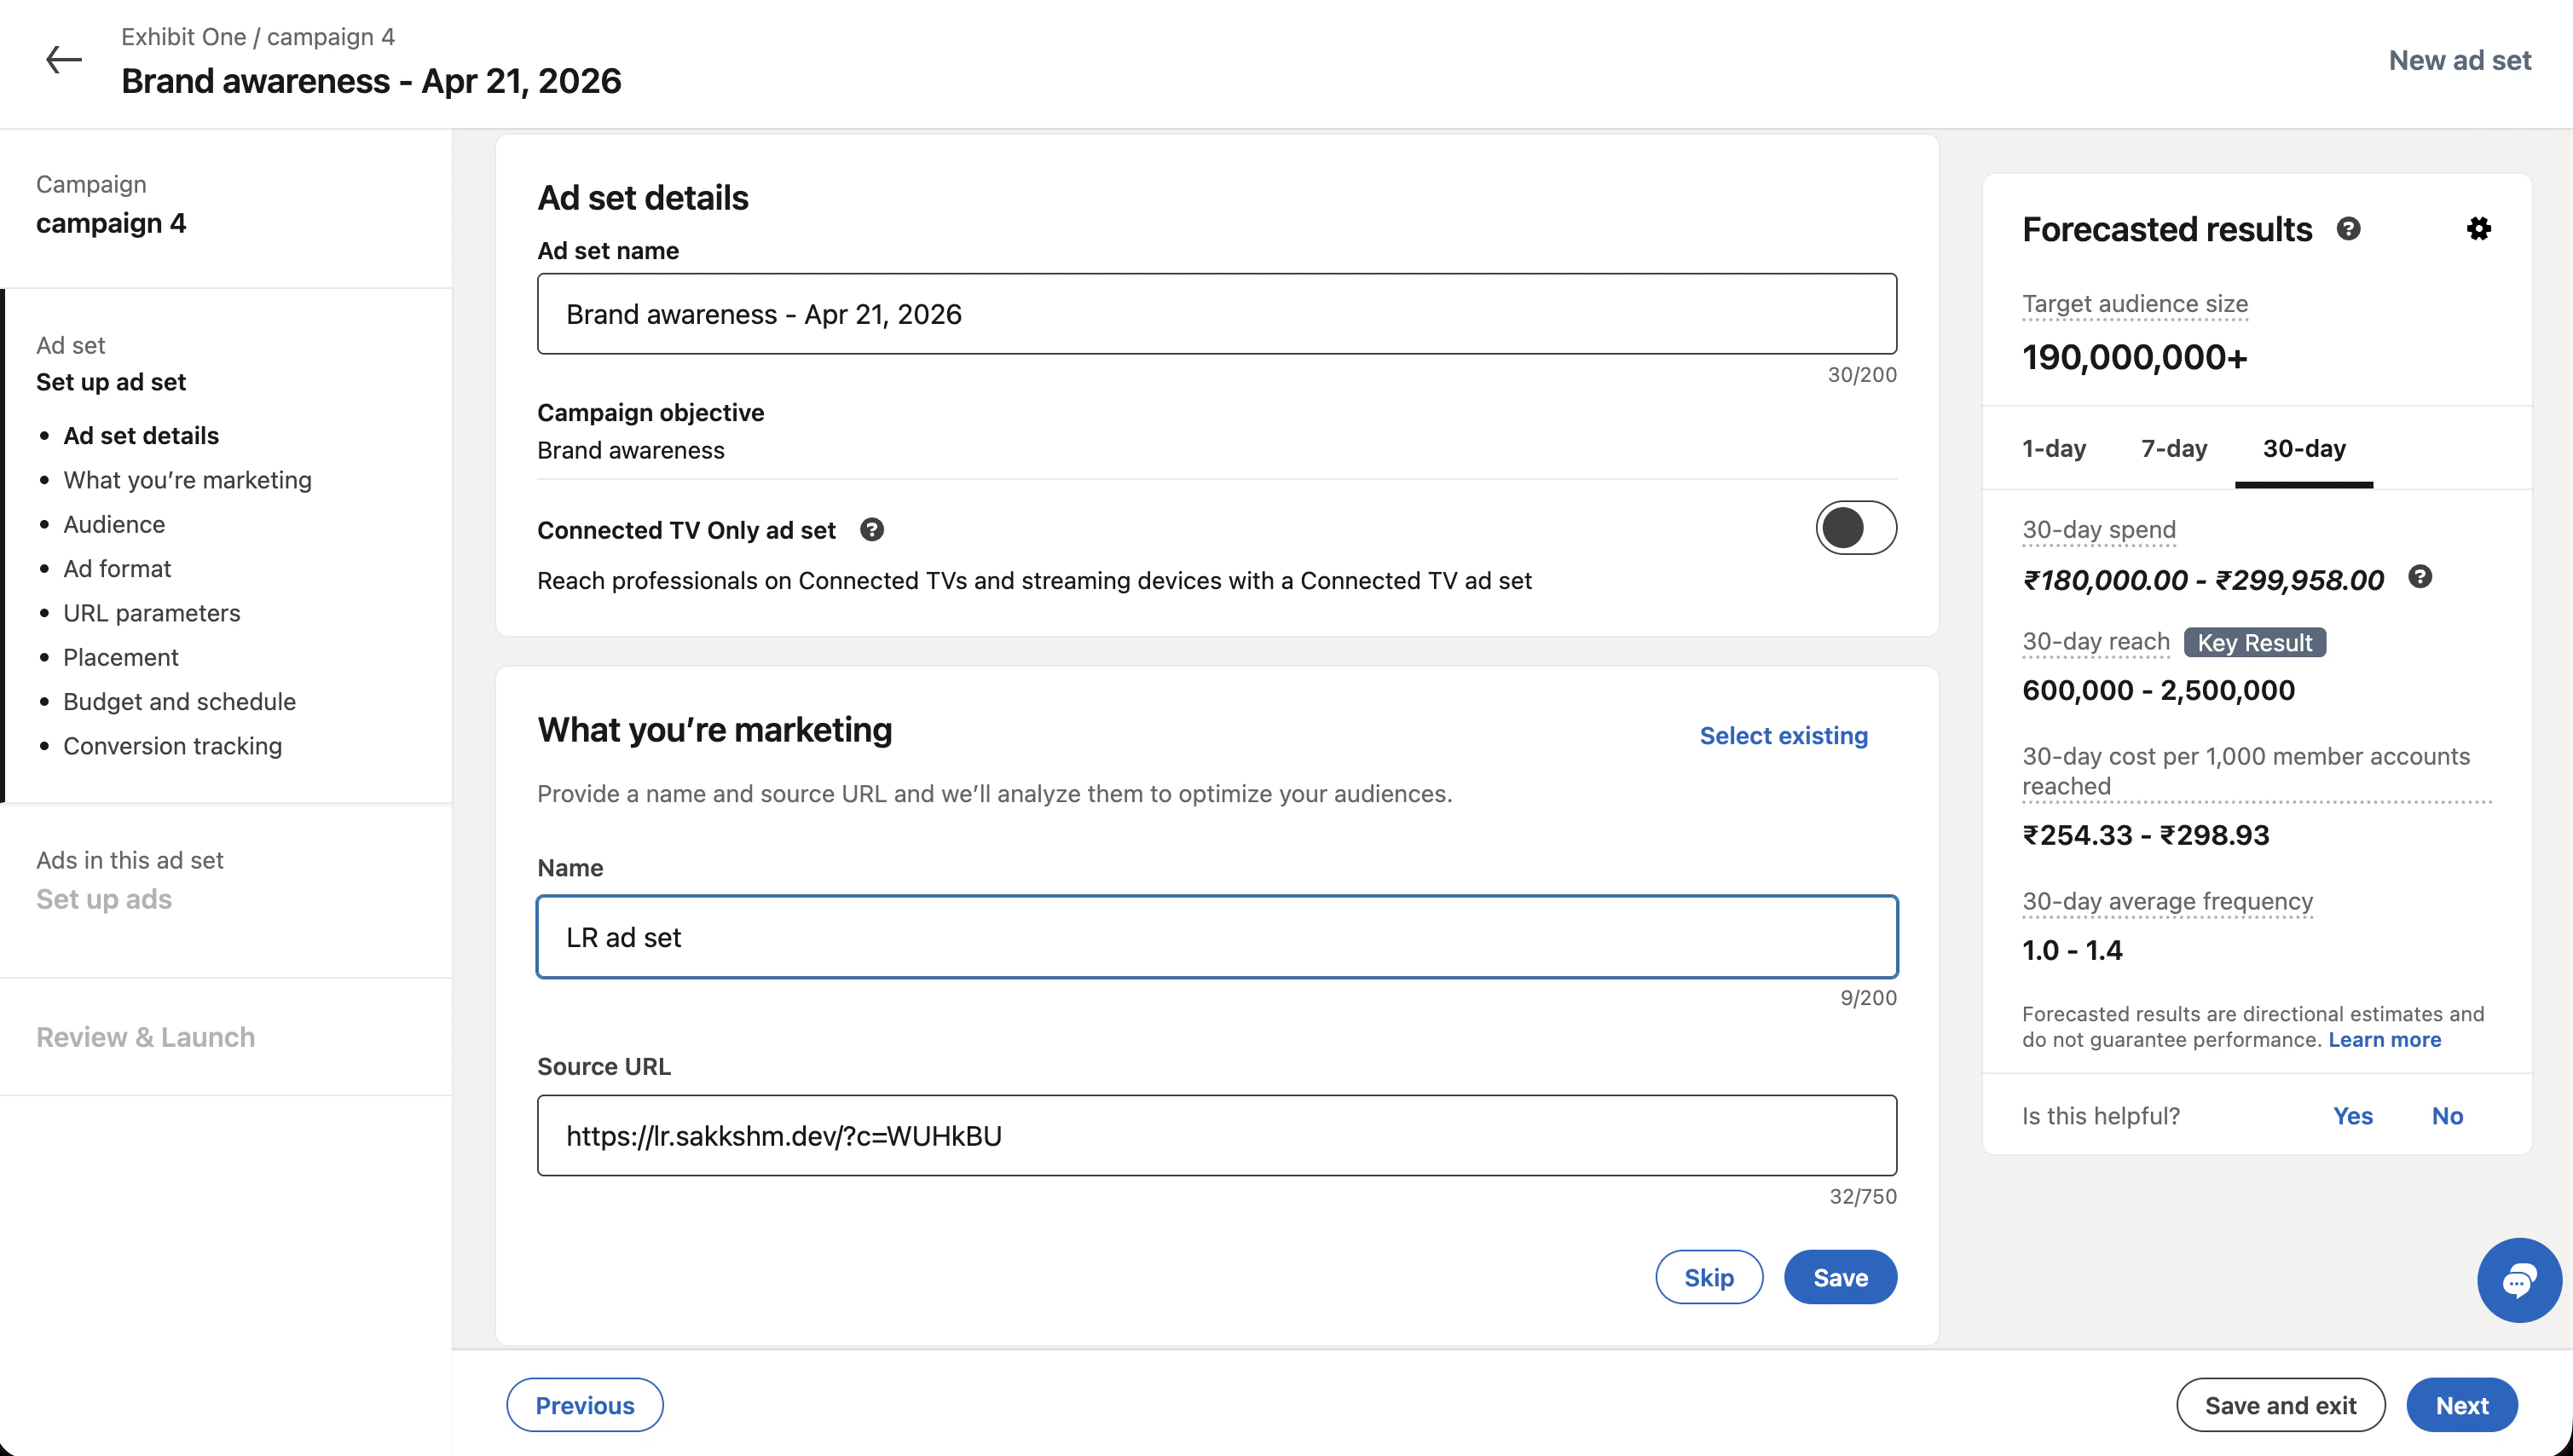This screenshot has width=2573, height=1456.
Task: Click the Save button
Action: [x=1840, y=1276]
